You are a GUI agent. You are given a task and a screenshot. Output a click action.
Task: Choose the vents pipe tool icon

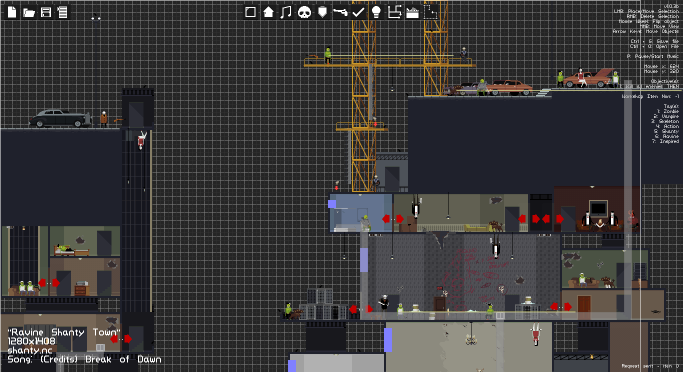click(394, 12)
